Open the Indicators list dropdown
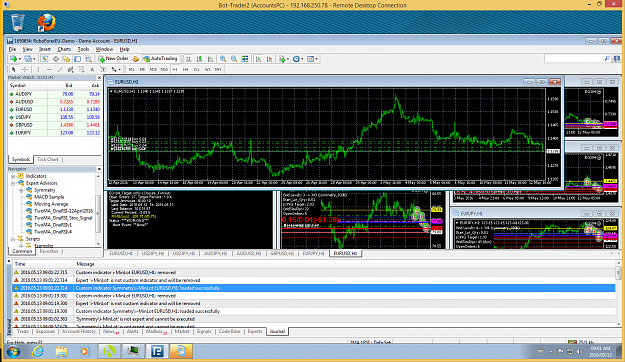This screenshot has width=625, height=362. coord(284,59)
